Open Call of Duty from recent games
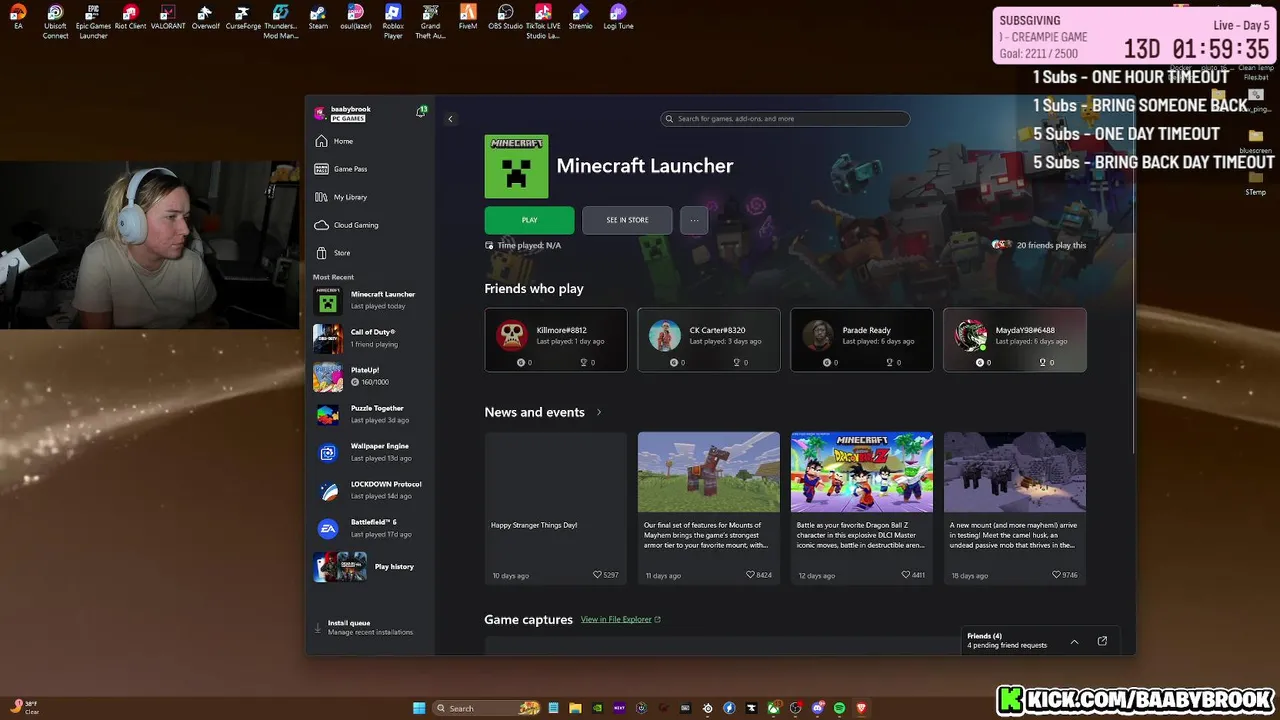The height and width of the screenshot is (720, 1280). coord(371,338)
